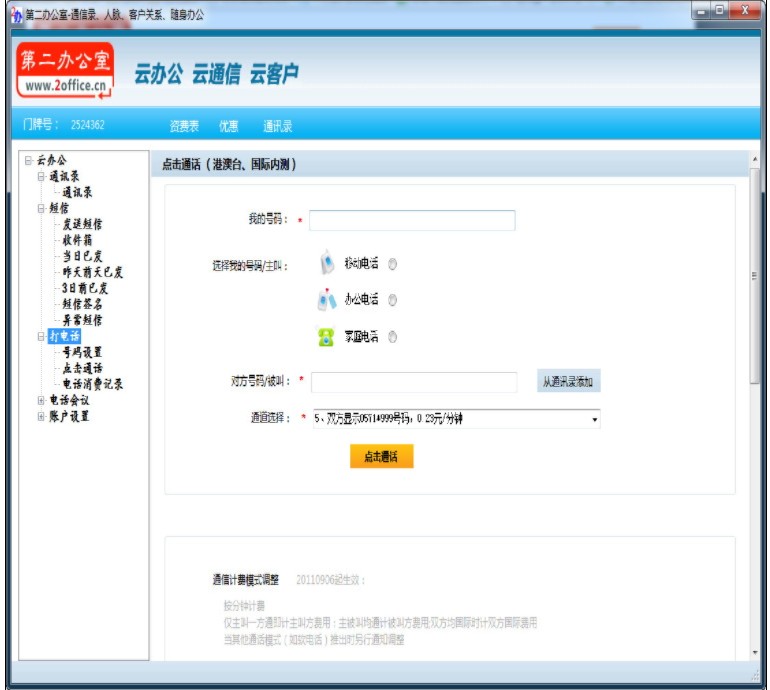The height and width of the screenshot is (690, 770).
Task: Click the app icon in the title bar
Action: coord(17,15)
